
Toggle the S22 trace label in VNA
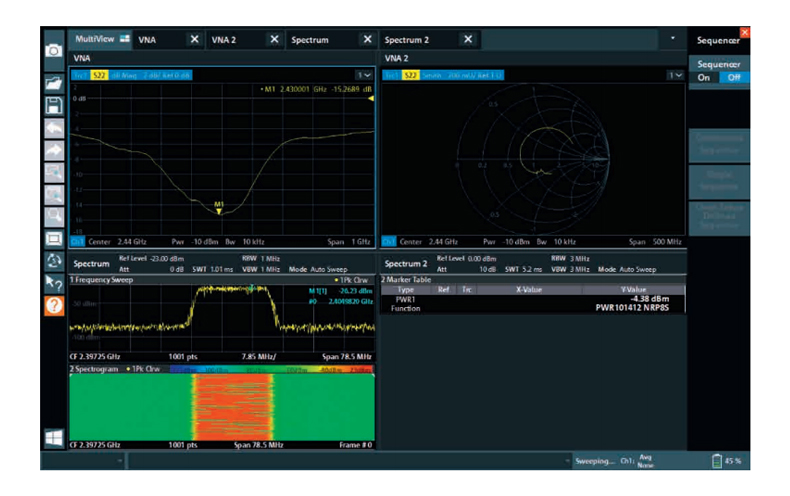100,75
